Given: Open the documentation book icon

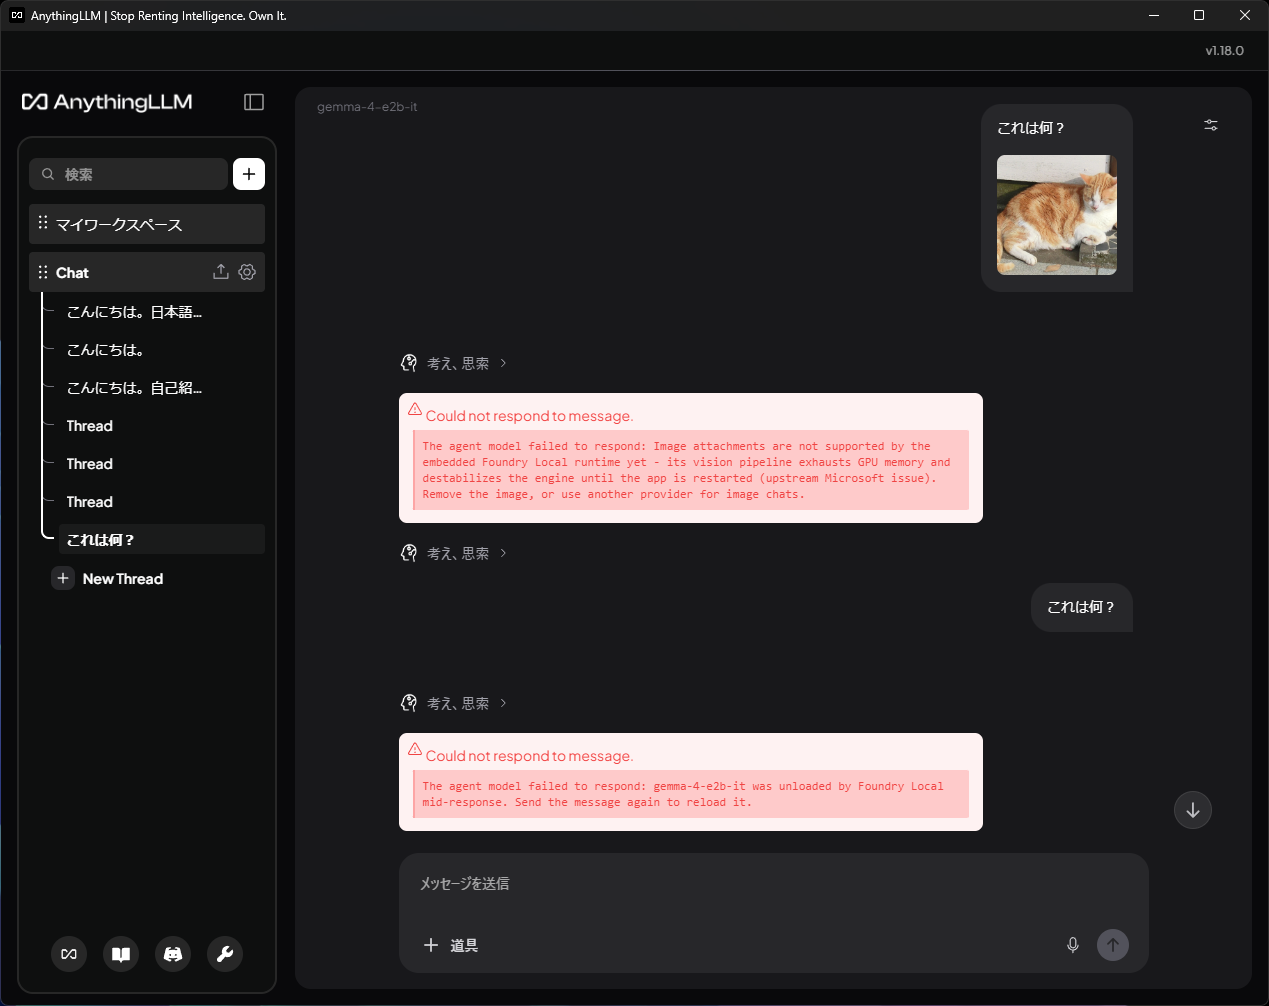Looking at the screenshot, I should [x=121, y=954].
